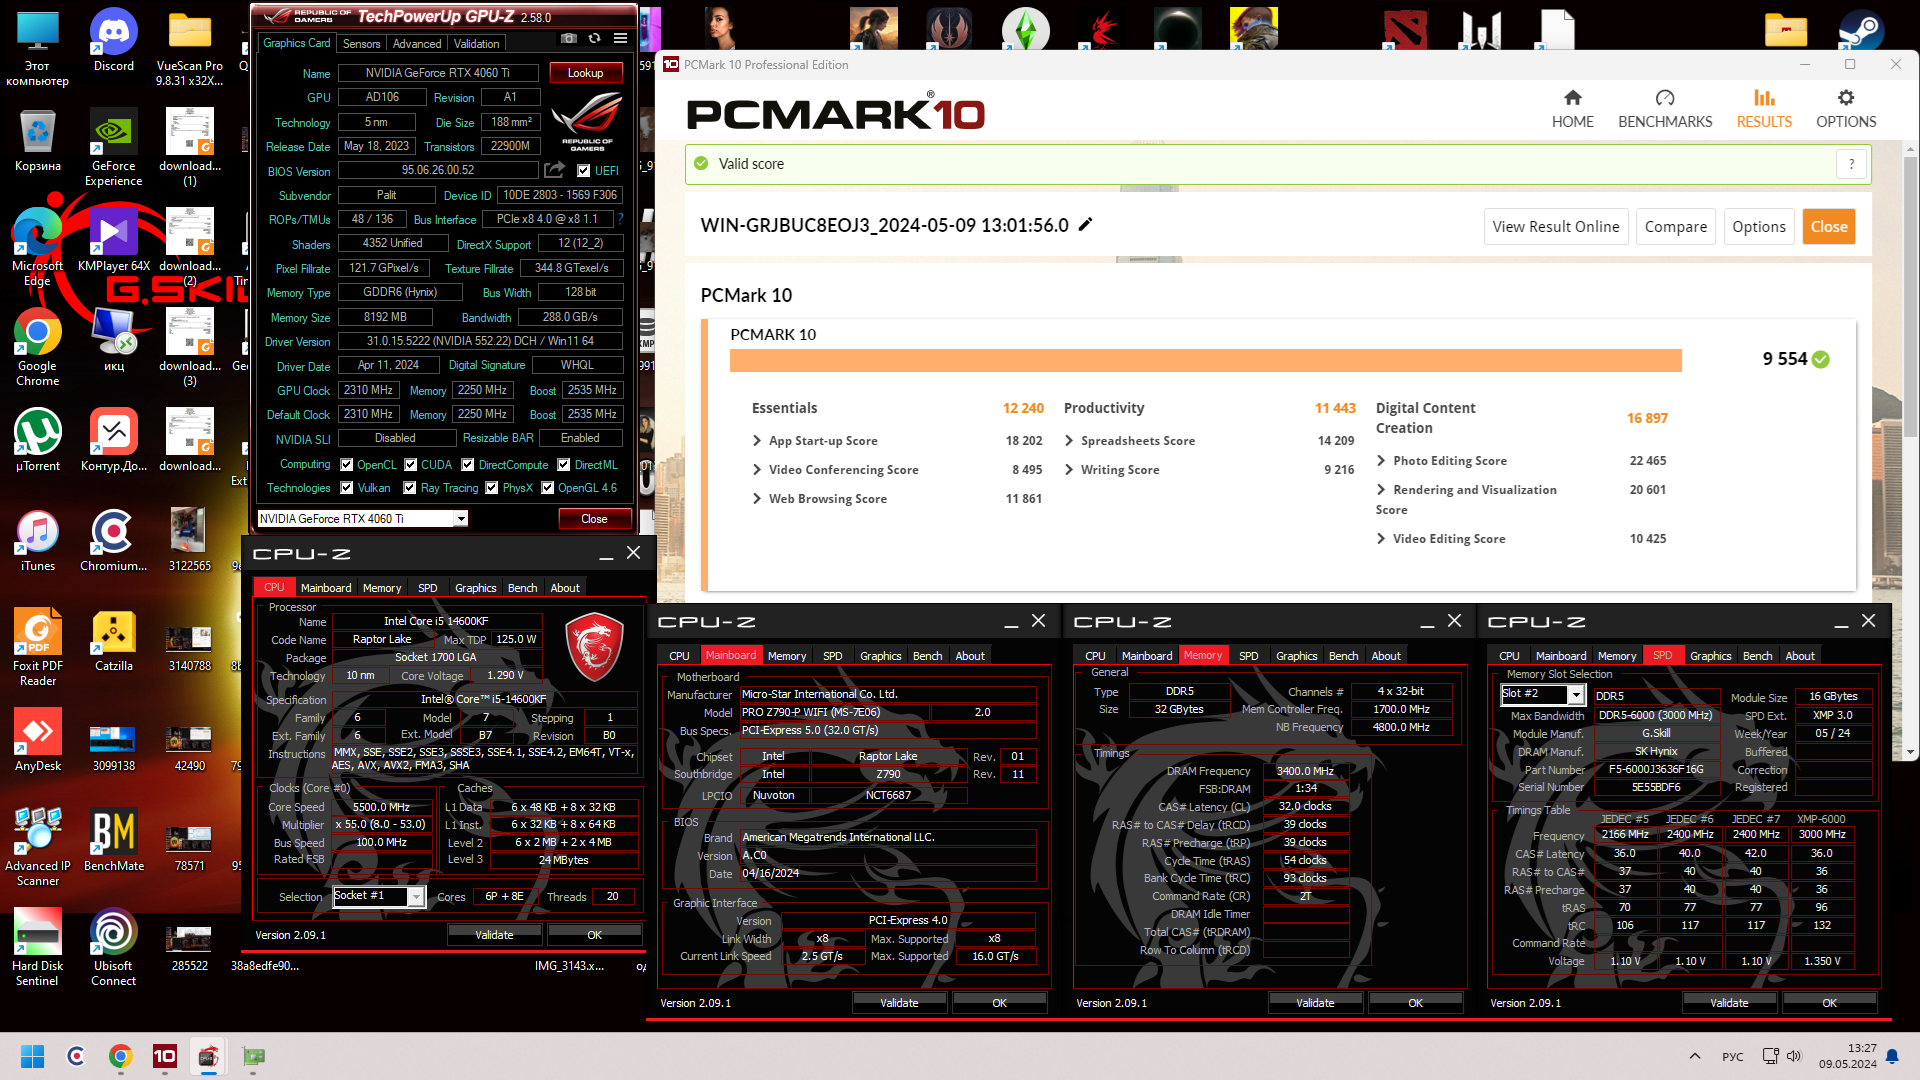The height and width of the screenshot is (1080, 1920).
Task: Click the BIOS export share icon
Action: click(554, 170)
